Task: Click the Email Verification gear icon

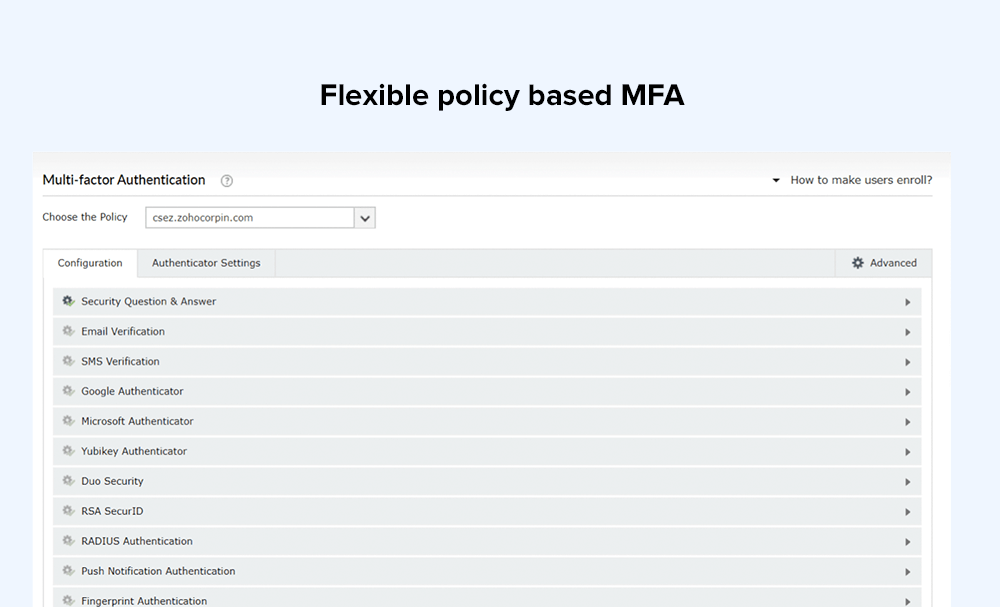Action: (x=68, y=331)
